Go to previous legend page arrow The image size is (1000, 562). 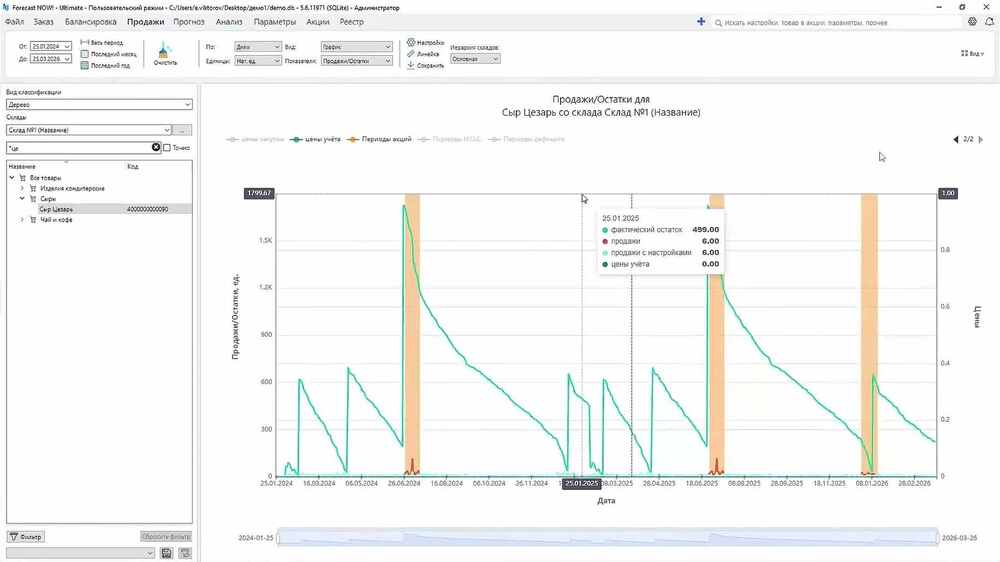pyautogui.click(x=955, y=139)
